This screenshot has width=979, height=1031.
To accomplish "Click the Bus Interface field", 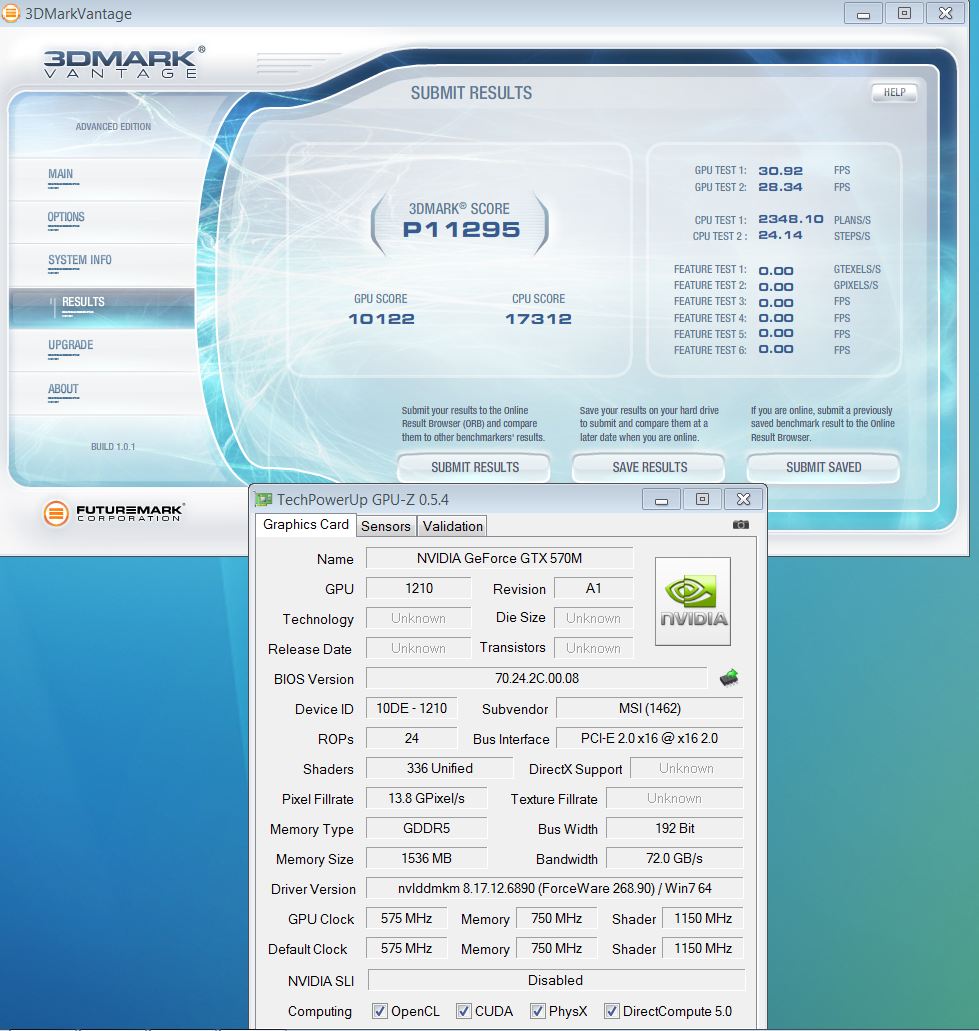I will pos(650,738).
